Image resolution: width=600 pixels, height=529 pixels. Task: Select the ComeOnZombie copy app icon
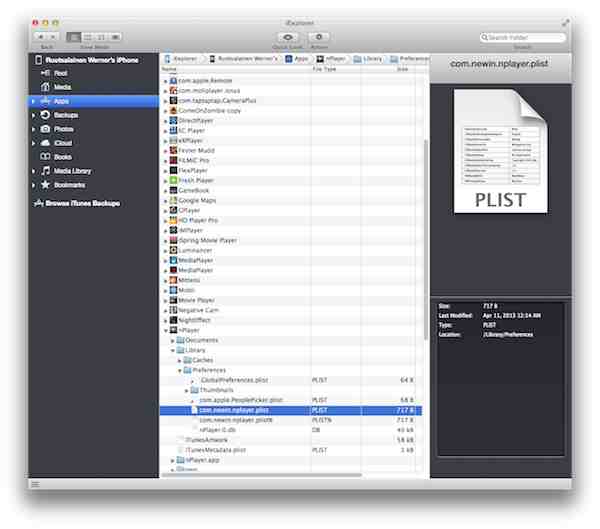[x=173, y=110]
